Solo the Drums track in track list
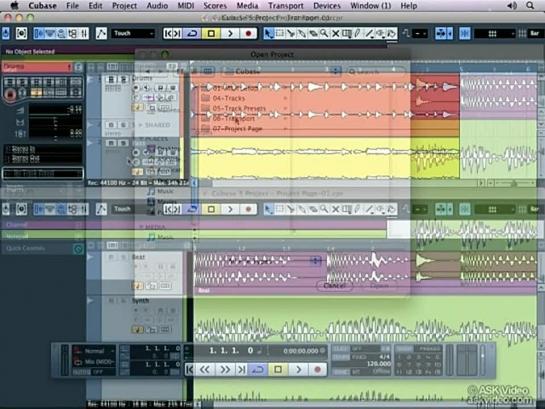Screen dimensions: 545x409 [123, 79]
